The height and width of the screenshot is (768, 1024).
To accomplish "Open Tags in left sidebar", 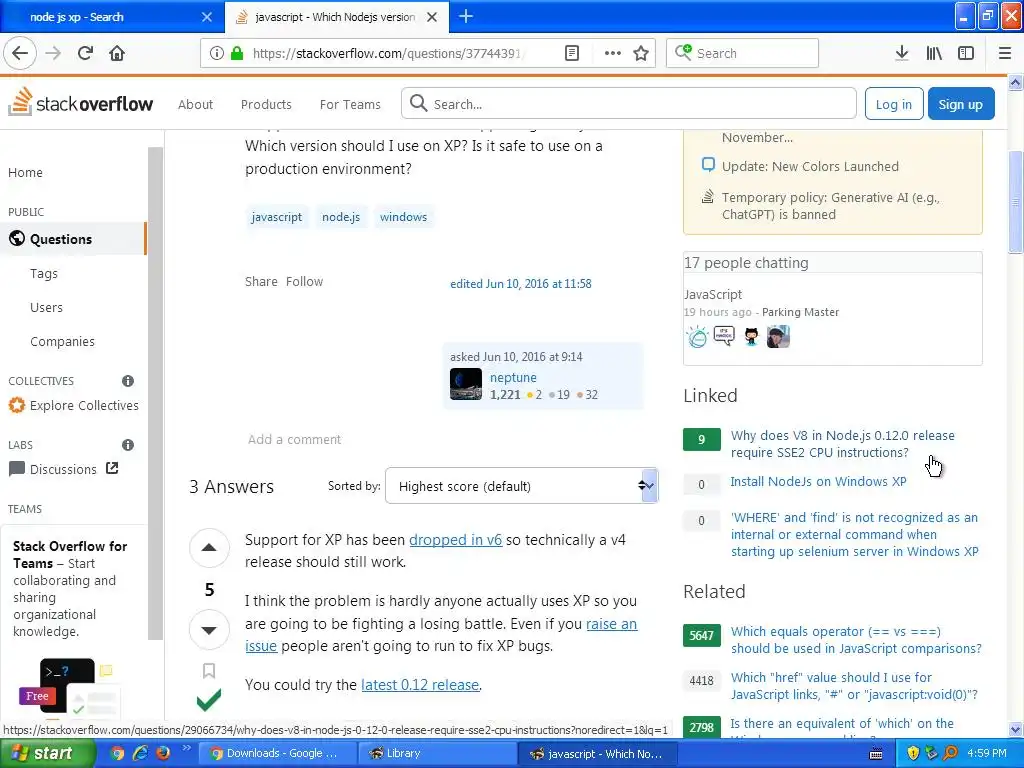I will click(44, 274).
